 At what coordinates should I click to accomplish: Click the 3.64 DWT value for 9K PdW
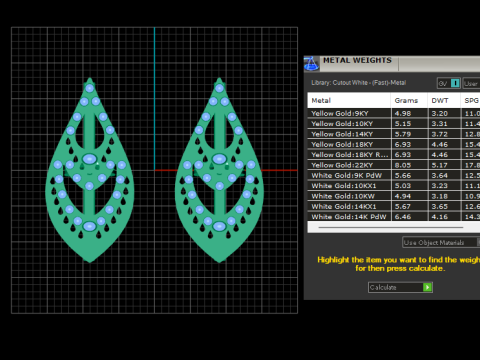point(439,175)
